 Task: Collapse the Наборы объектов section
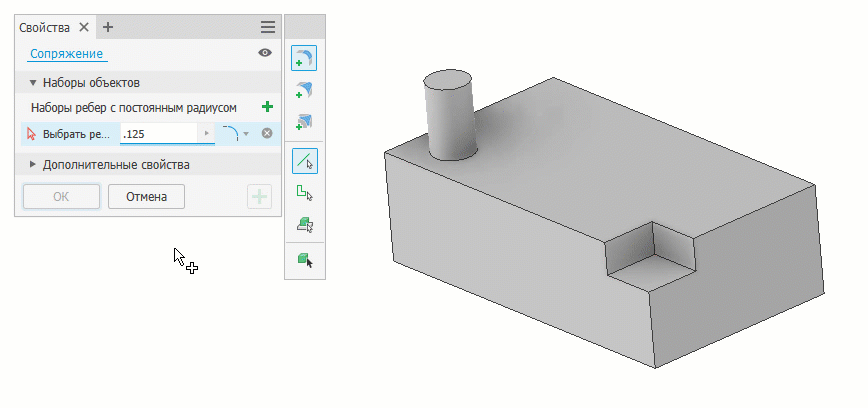click(33, 83)
